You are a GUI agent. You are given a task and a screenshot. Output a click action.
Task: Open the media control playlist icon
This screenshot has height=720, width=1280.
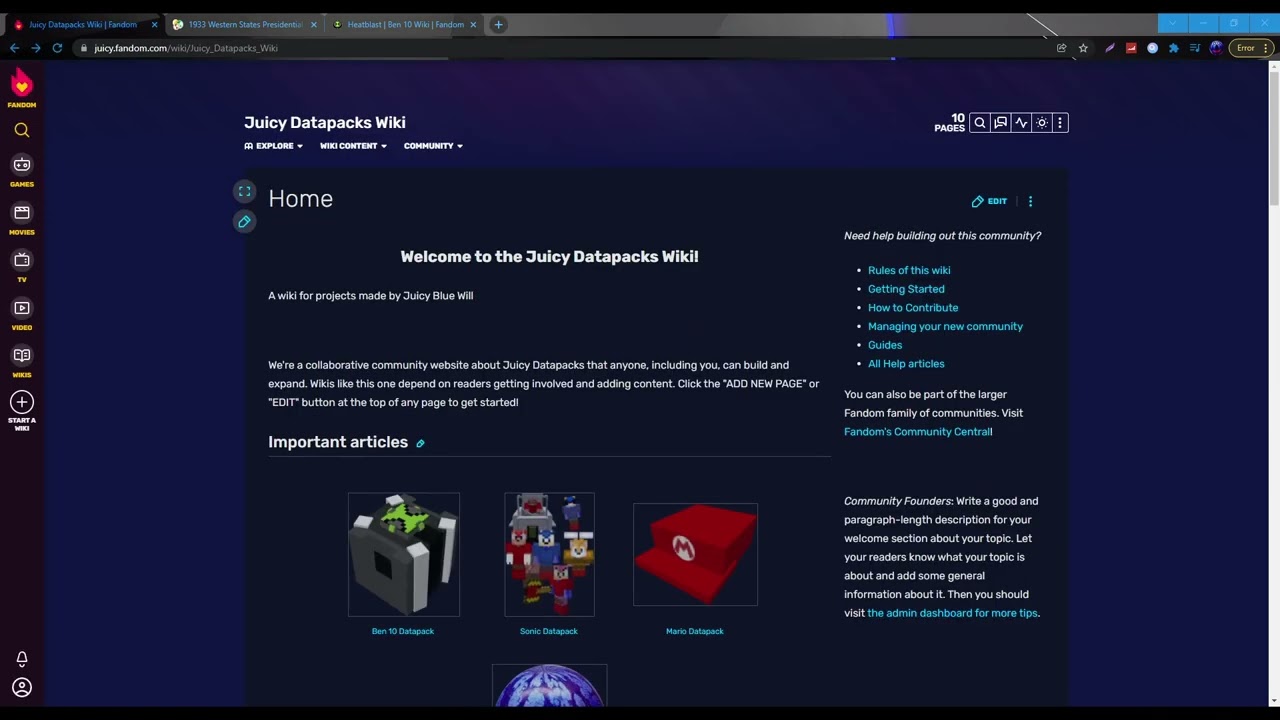point(1194,48)
